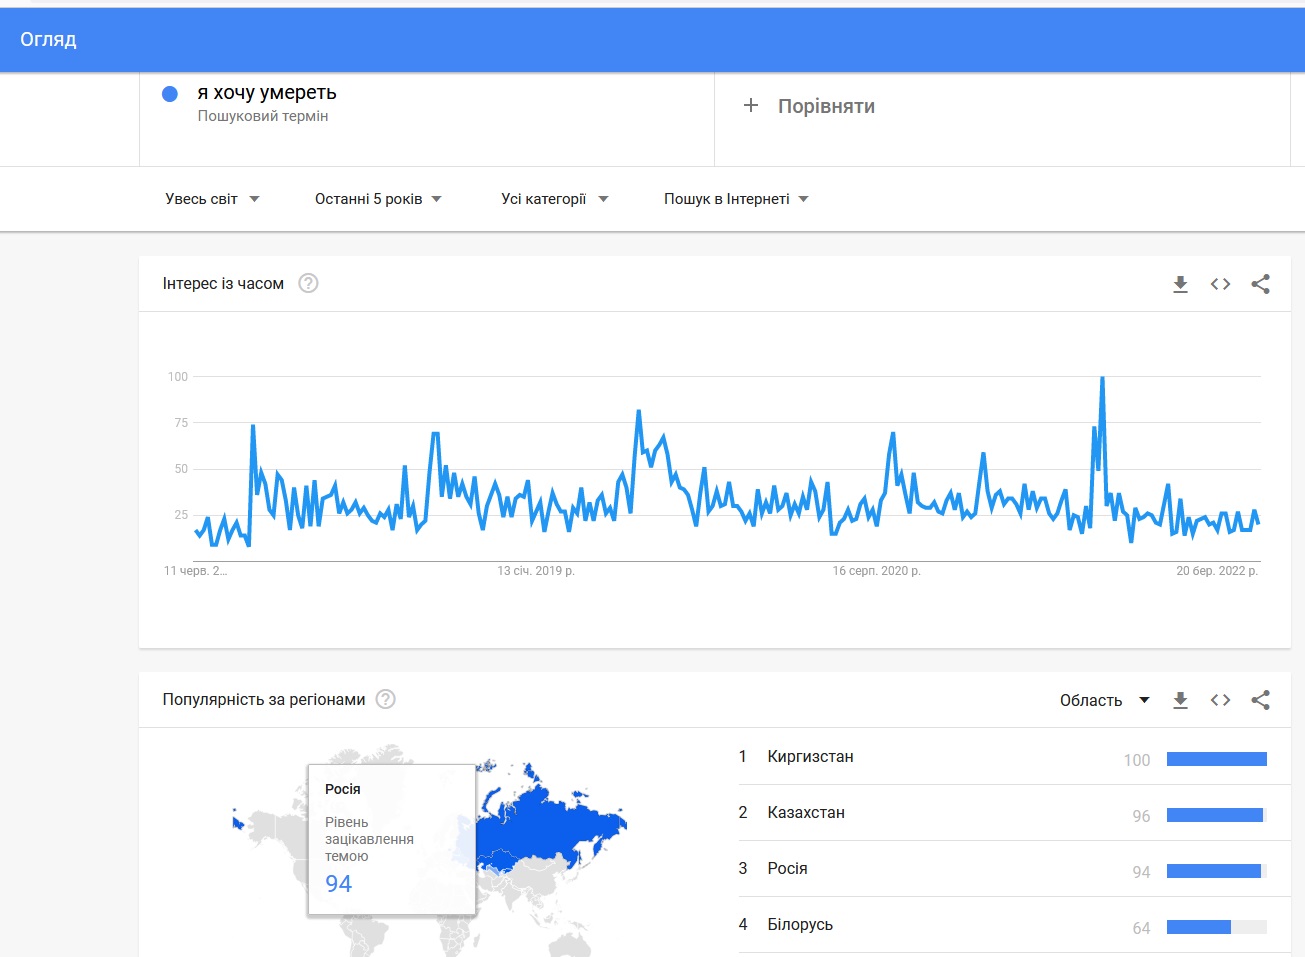Expand the Область dropdown
The height and width of the screenshot is (957, 1305).
[x=1104, y=700]
